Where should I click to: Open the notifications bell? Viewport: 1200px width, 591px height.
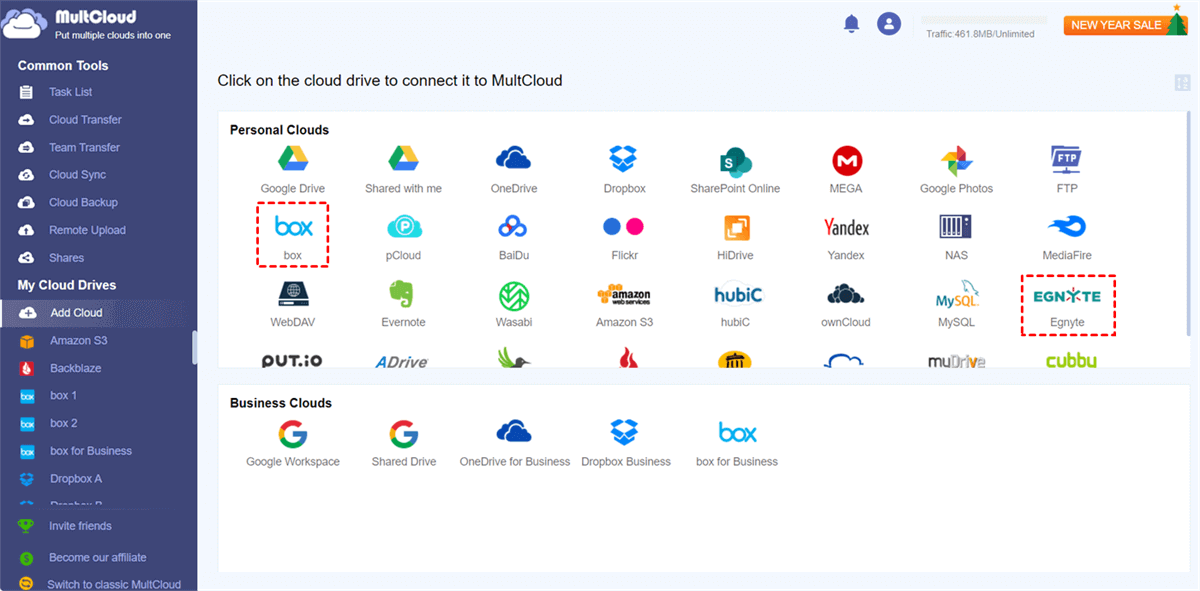[x=852, y=23]
